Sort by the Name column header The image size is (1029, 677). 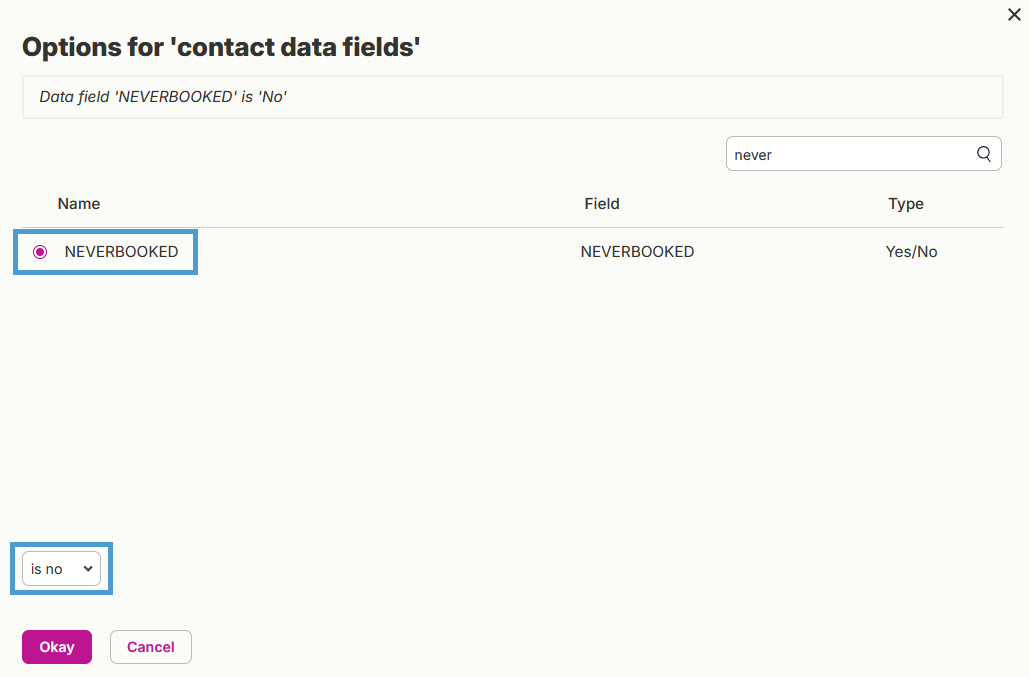click(79, 204)
